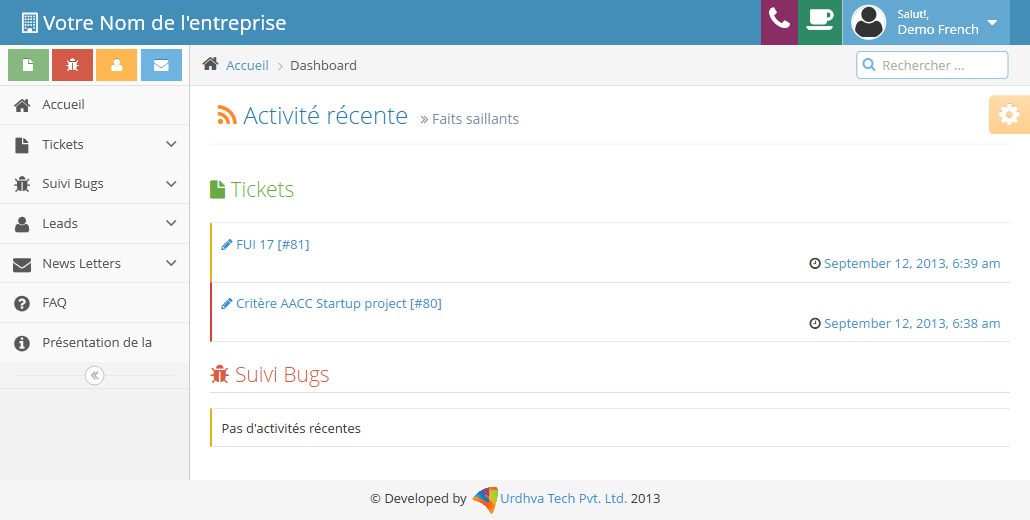Viewport: 1030px width, 520px height.
Task: Open the orange settings gear panel
Action: (x=1009, y=115)
